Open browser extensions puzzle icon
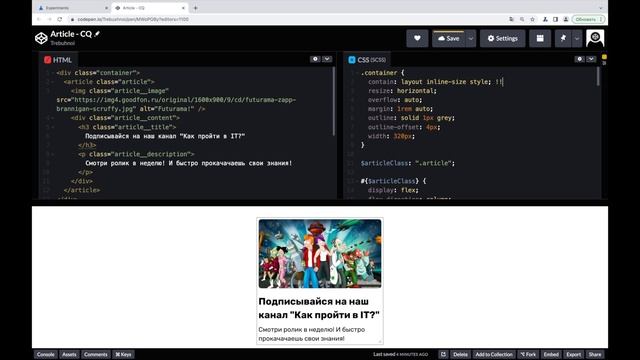 point(545,19)
